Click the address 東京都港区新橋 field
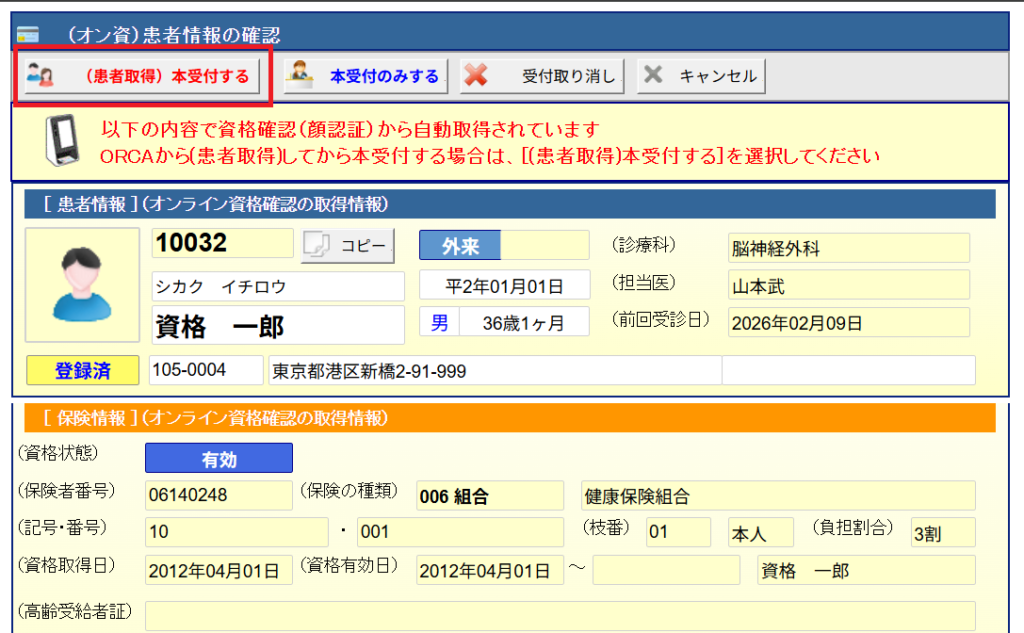This screenshot has height=633, width=1024. [x=493, y=370]
